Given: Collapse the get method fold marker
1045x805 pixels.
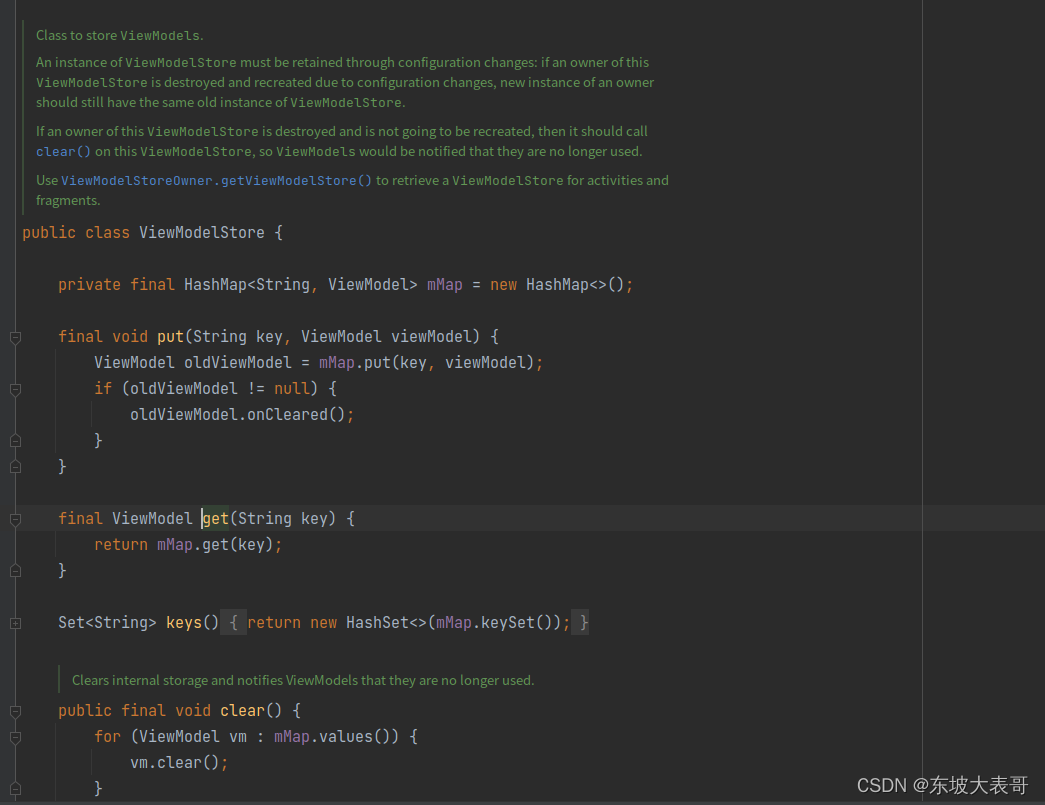Looking at the screenshot, I should pos(16,519).
